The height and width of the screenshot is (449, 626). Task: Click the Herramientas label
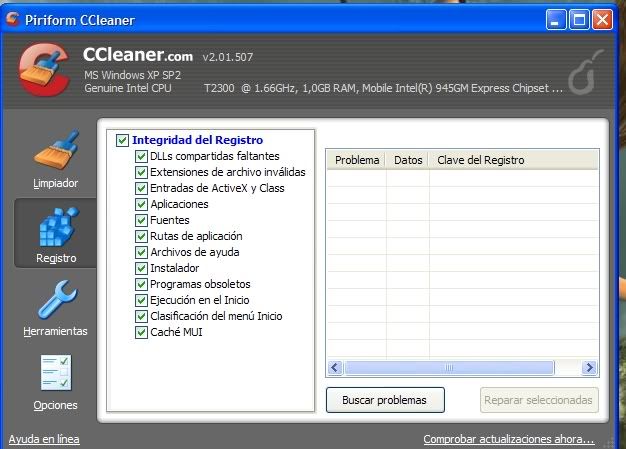tap(55, 331)
